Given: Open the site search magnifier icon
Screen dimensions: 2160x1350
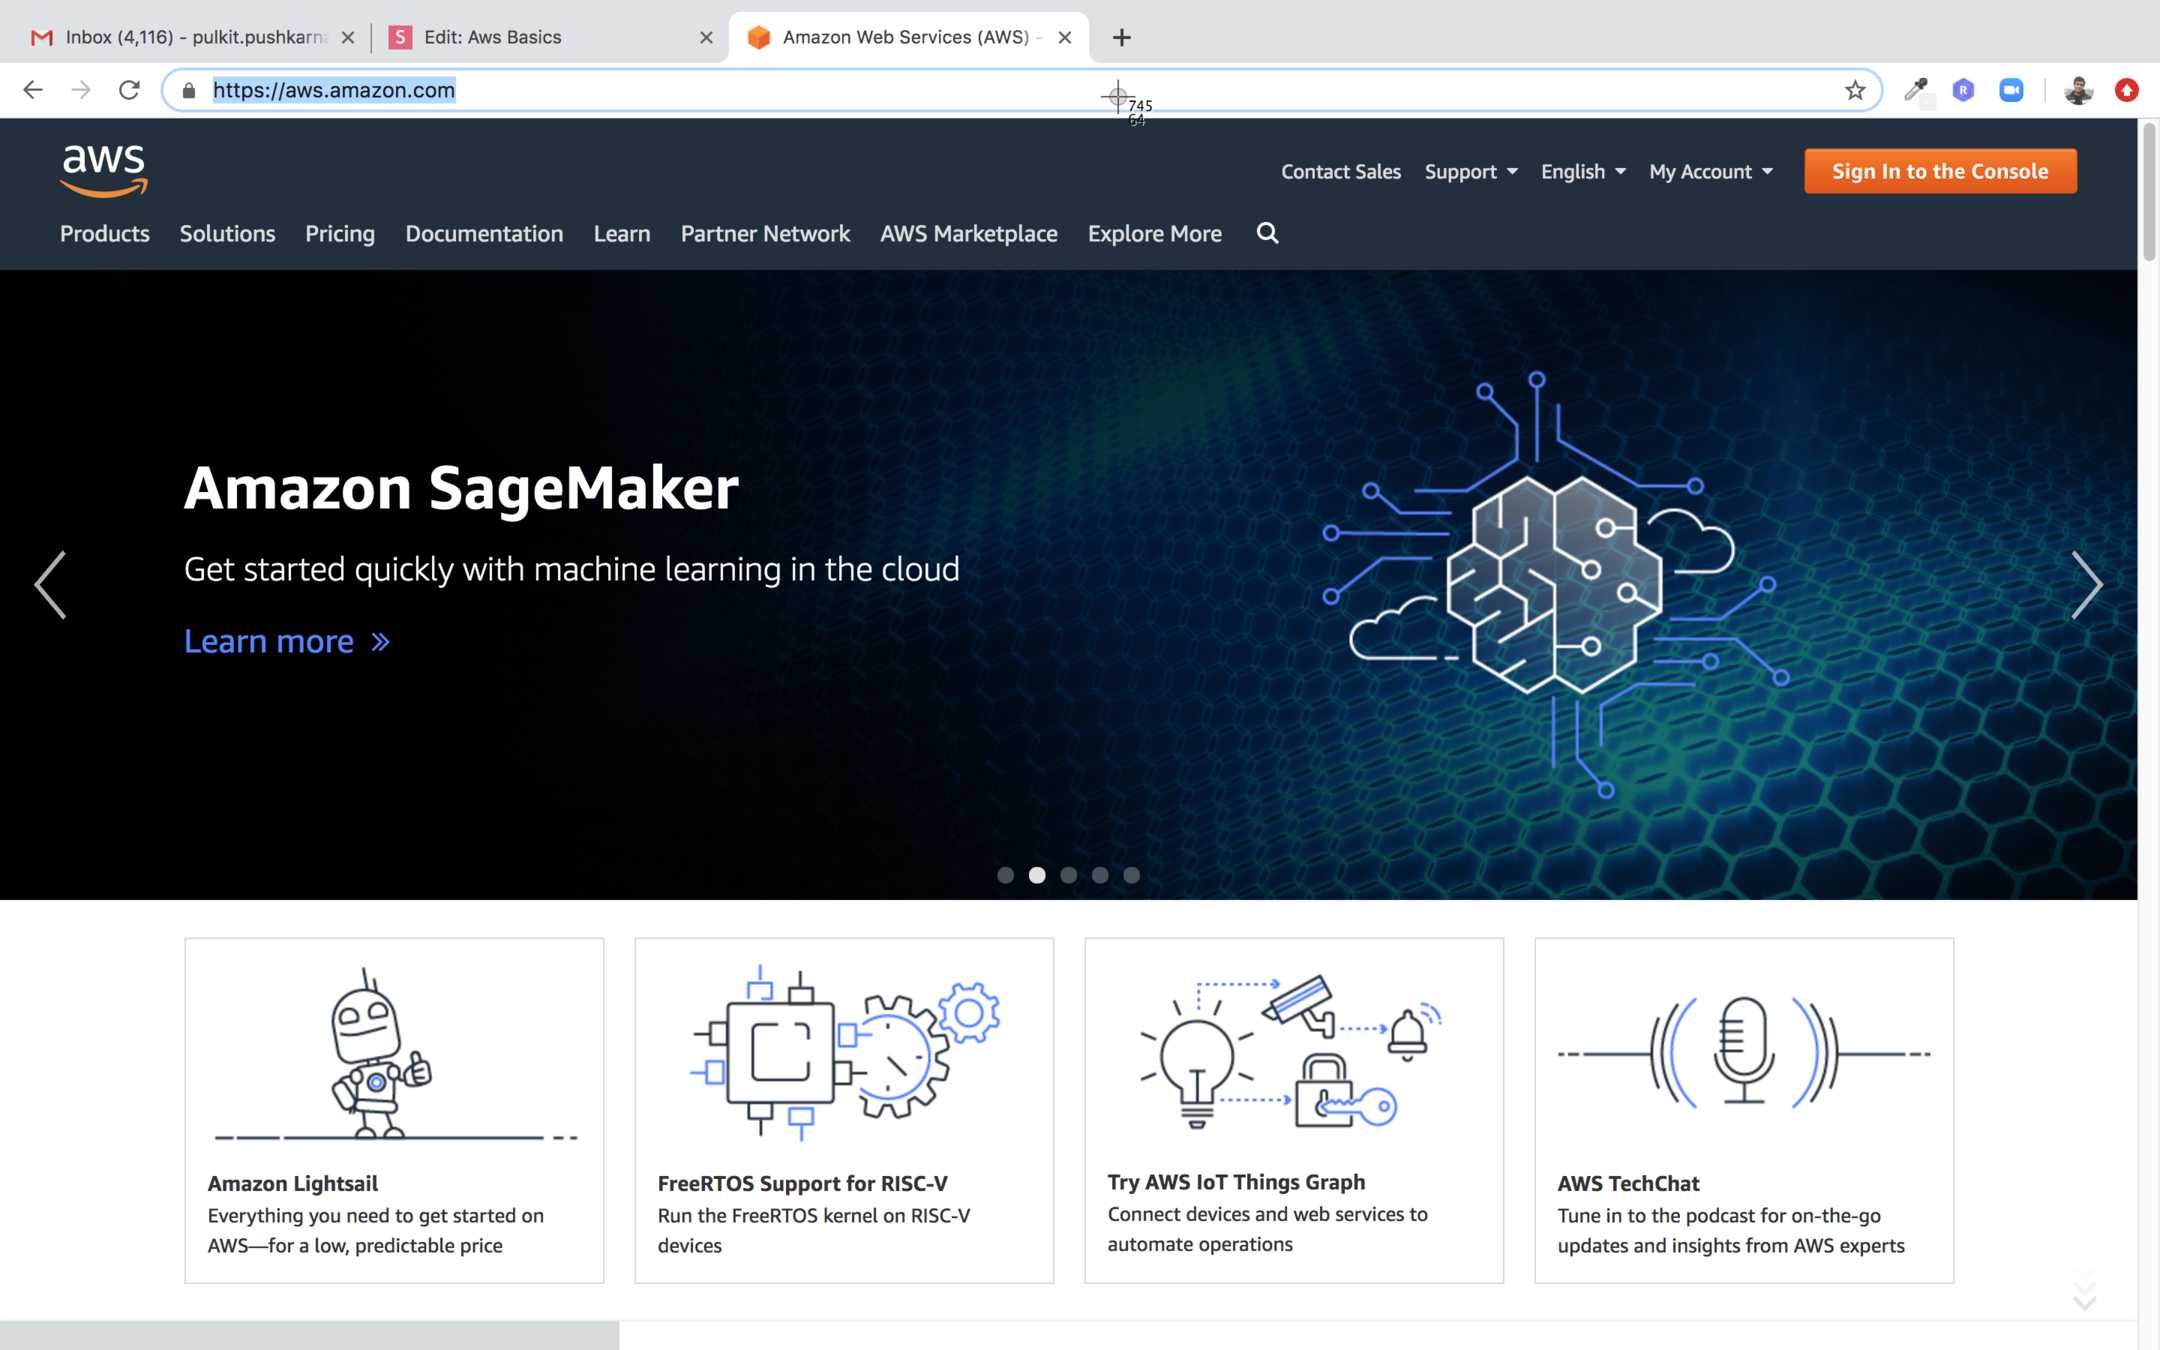Looking at the screenshot, I should pos(1267,233).
